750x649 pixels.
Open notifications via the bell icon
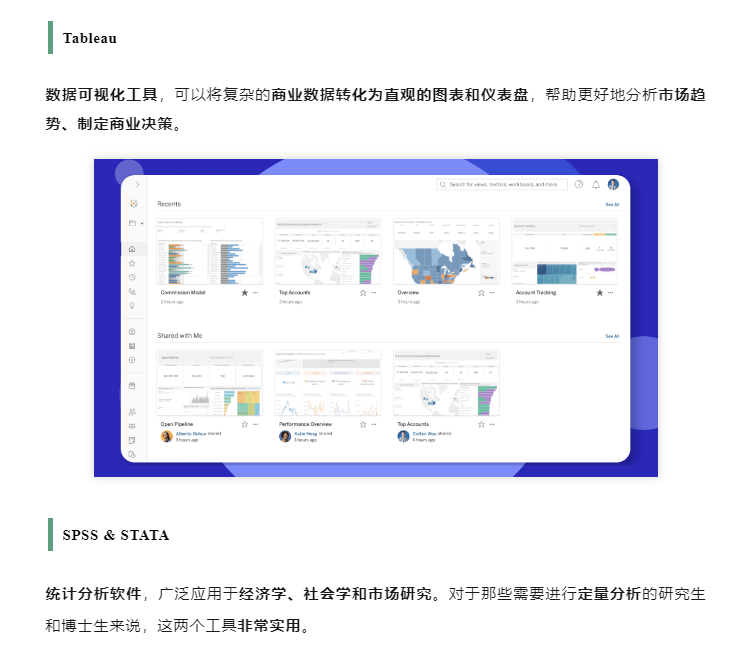(596, 184)
